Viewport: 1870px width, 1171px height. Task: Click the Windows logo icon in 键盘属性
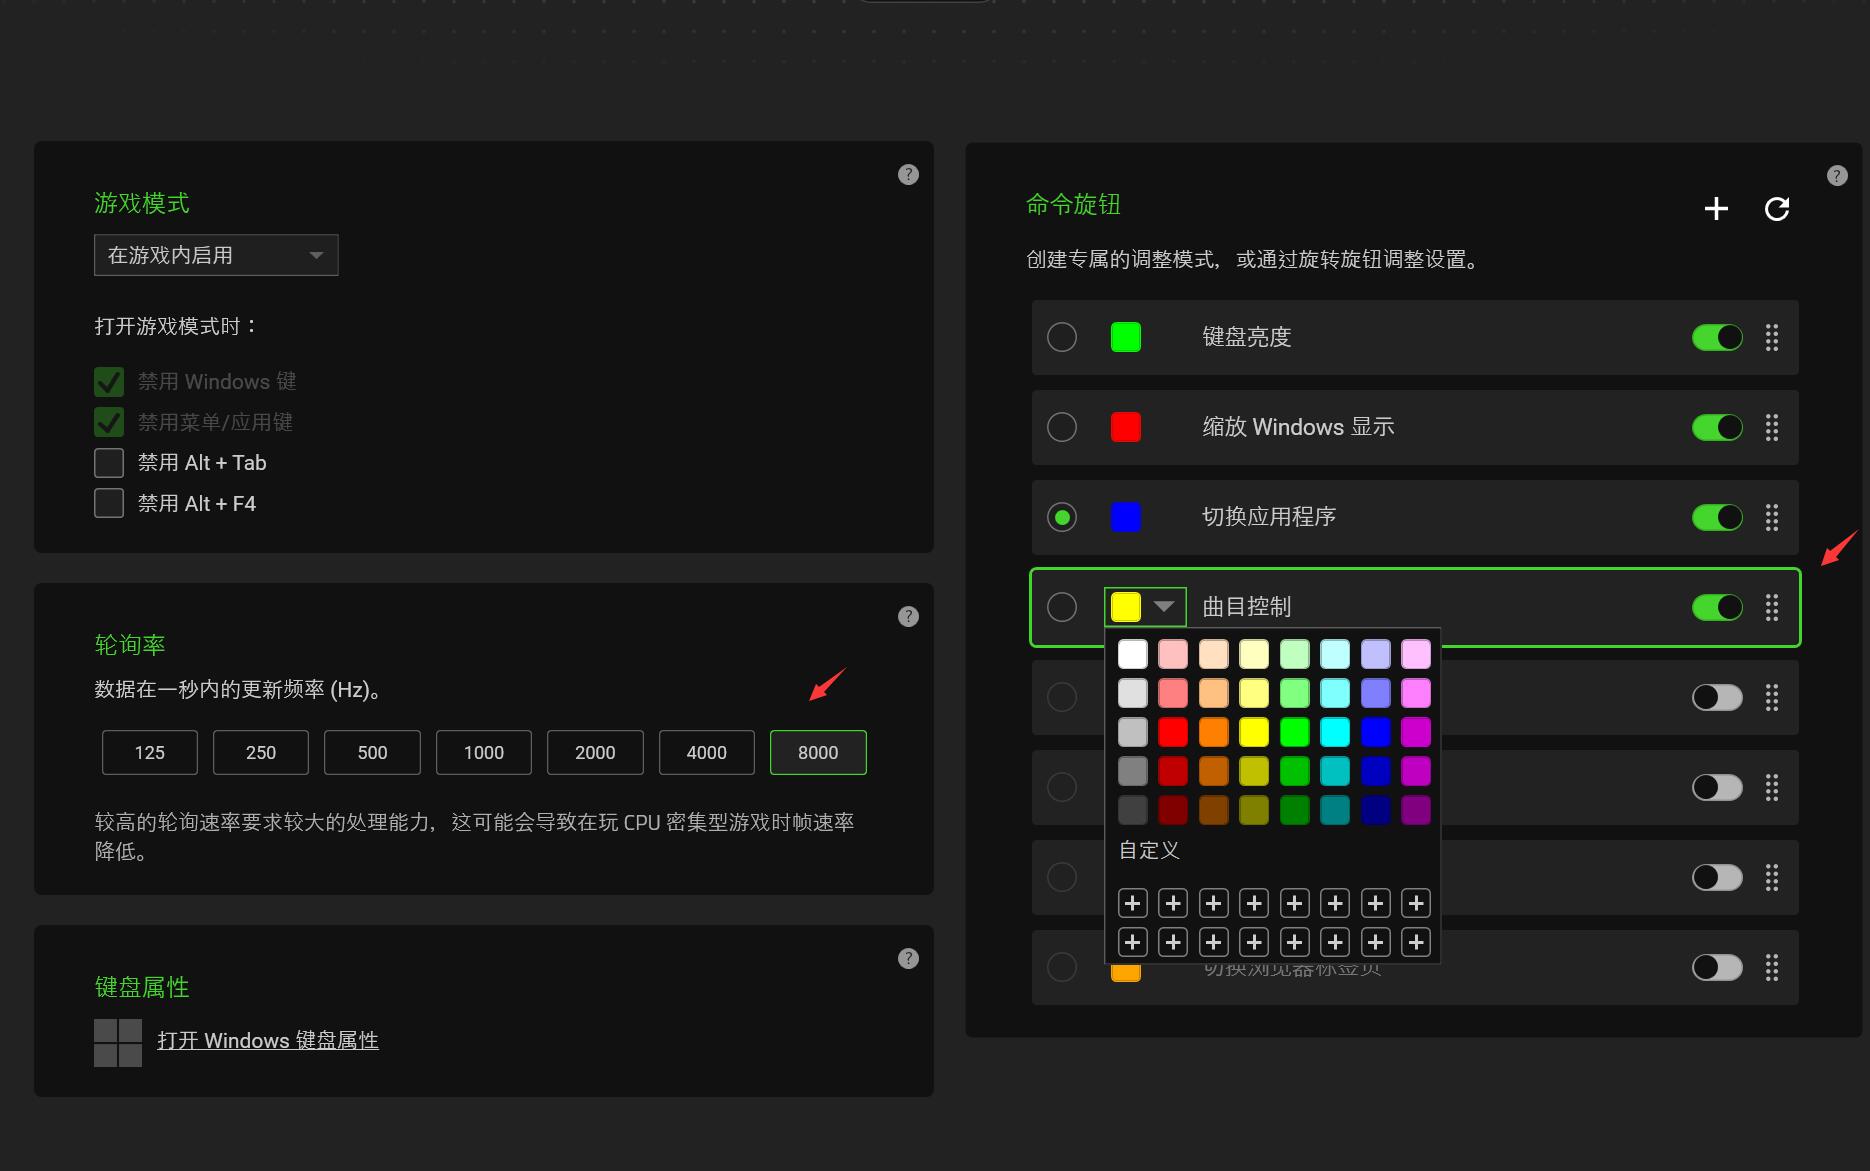tap(118, 1043)
